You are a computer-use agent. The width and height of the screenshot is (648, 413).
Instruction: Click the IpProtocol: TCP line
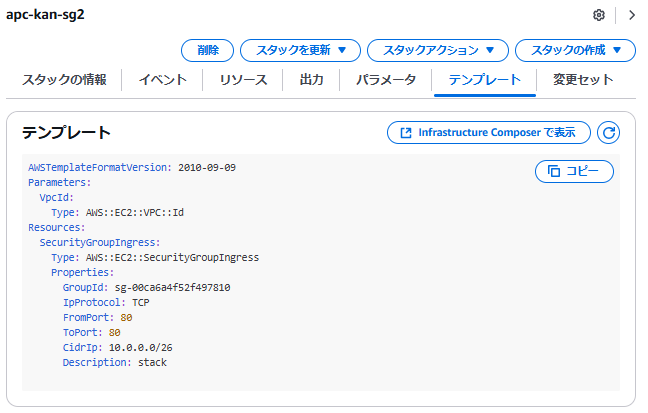106,303
